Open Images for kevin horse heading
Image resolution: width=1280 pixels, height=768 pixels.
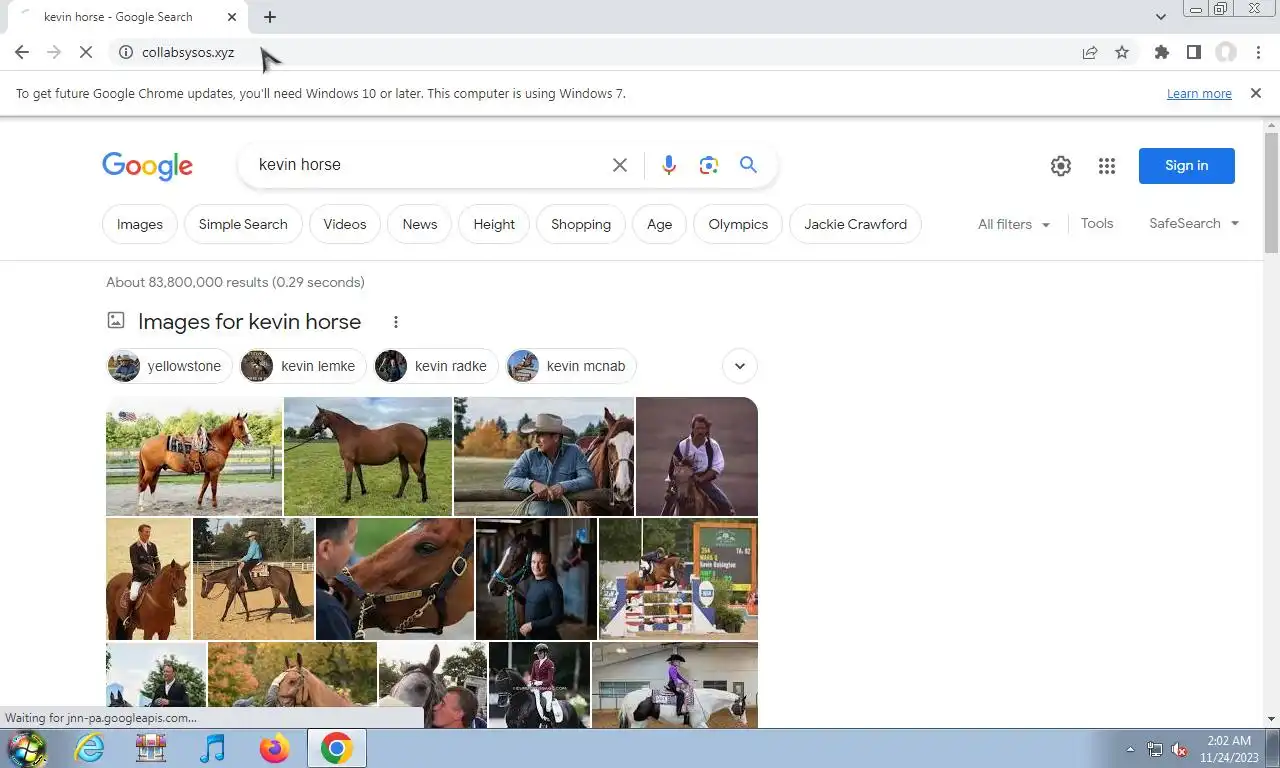249,322
